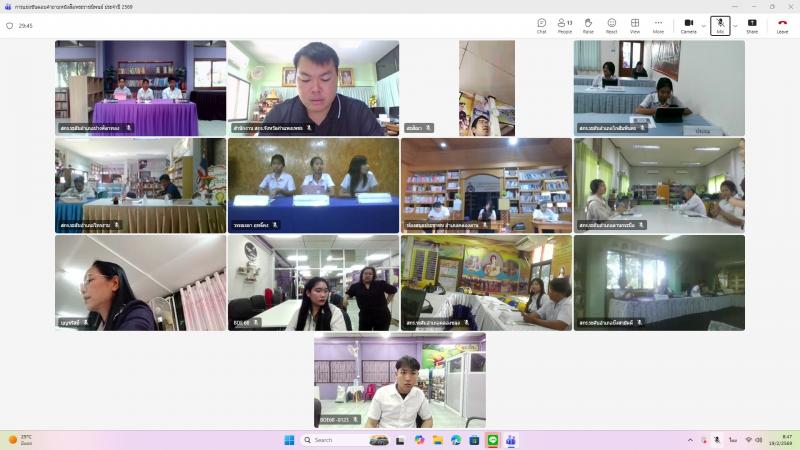Raise your hand in the meeting
Viewport: 800px width, 450px height.
click(588, 25)
